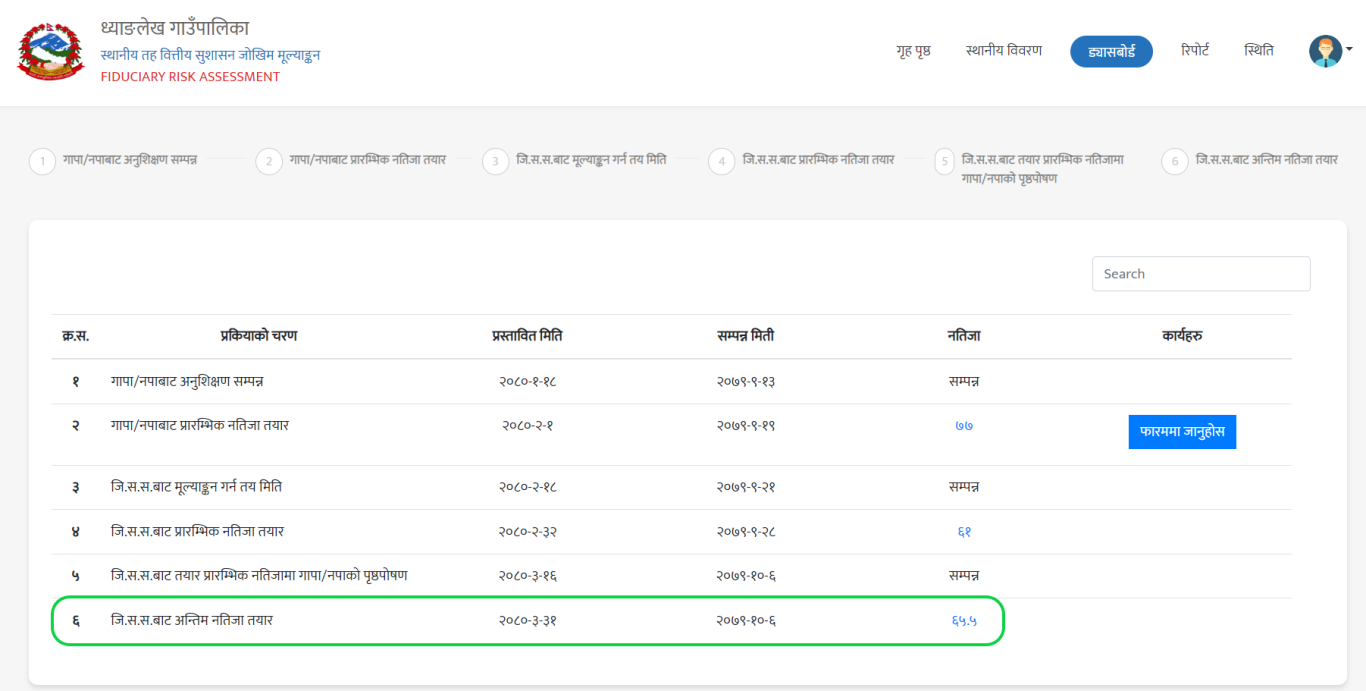Open the user profile avatar menu
The width and height of the screenshot is (1366, 691).
(x=1325, y=51)
